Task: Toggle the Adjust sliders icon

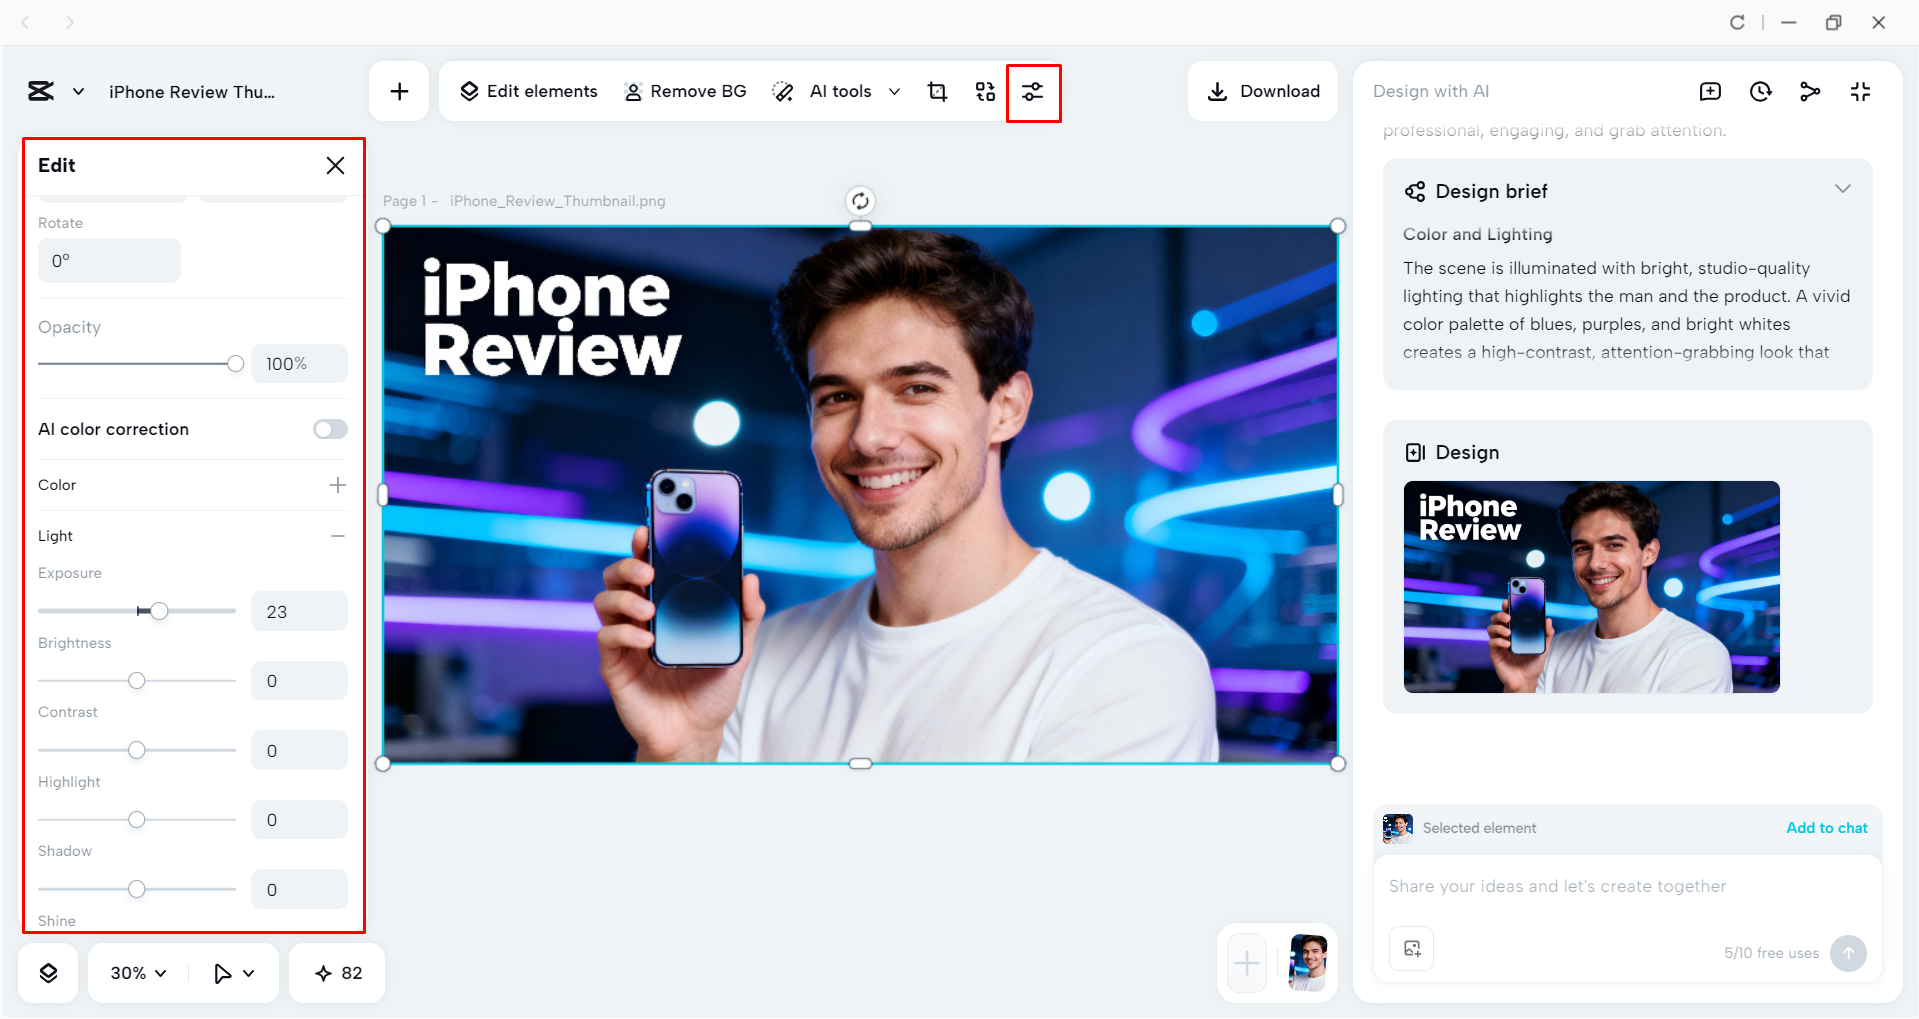Action: point(1033,92)
